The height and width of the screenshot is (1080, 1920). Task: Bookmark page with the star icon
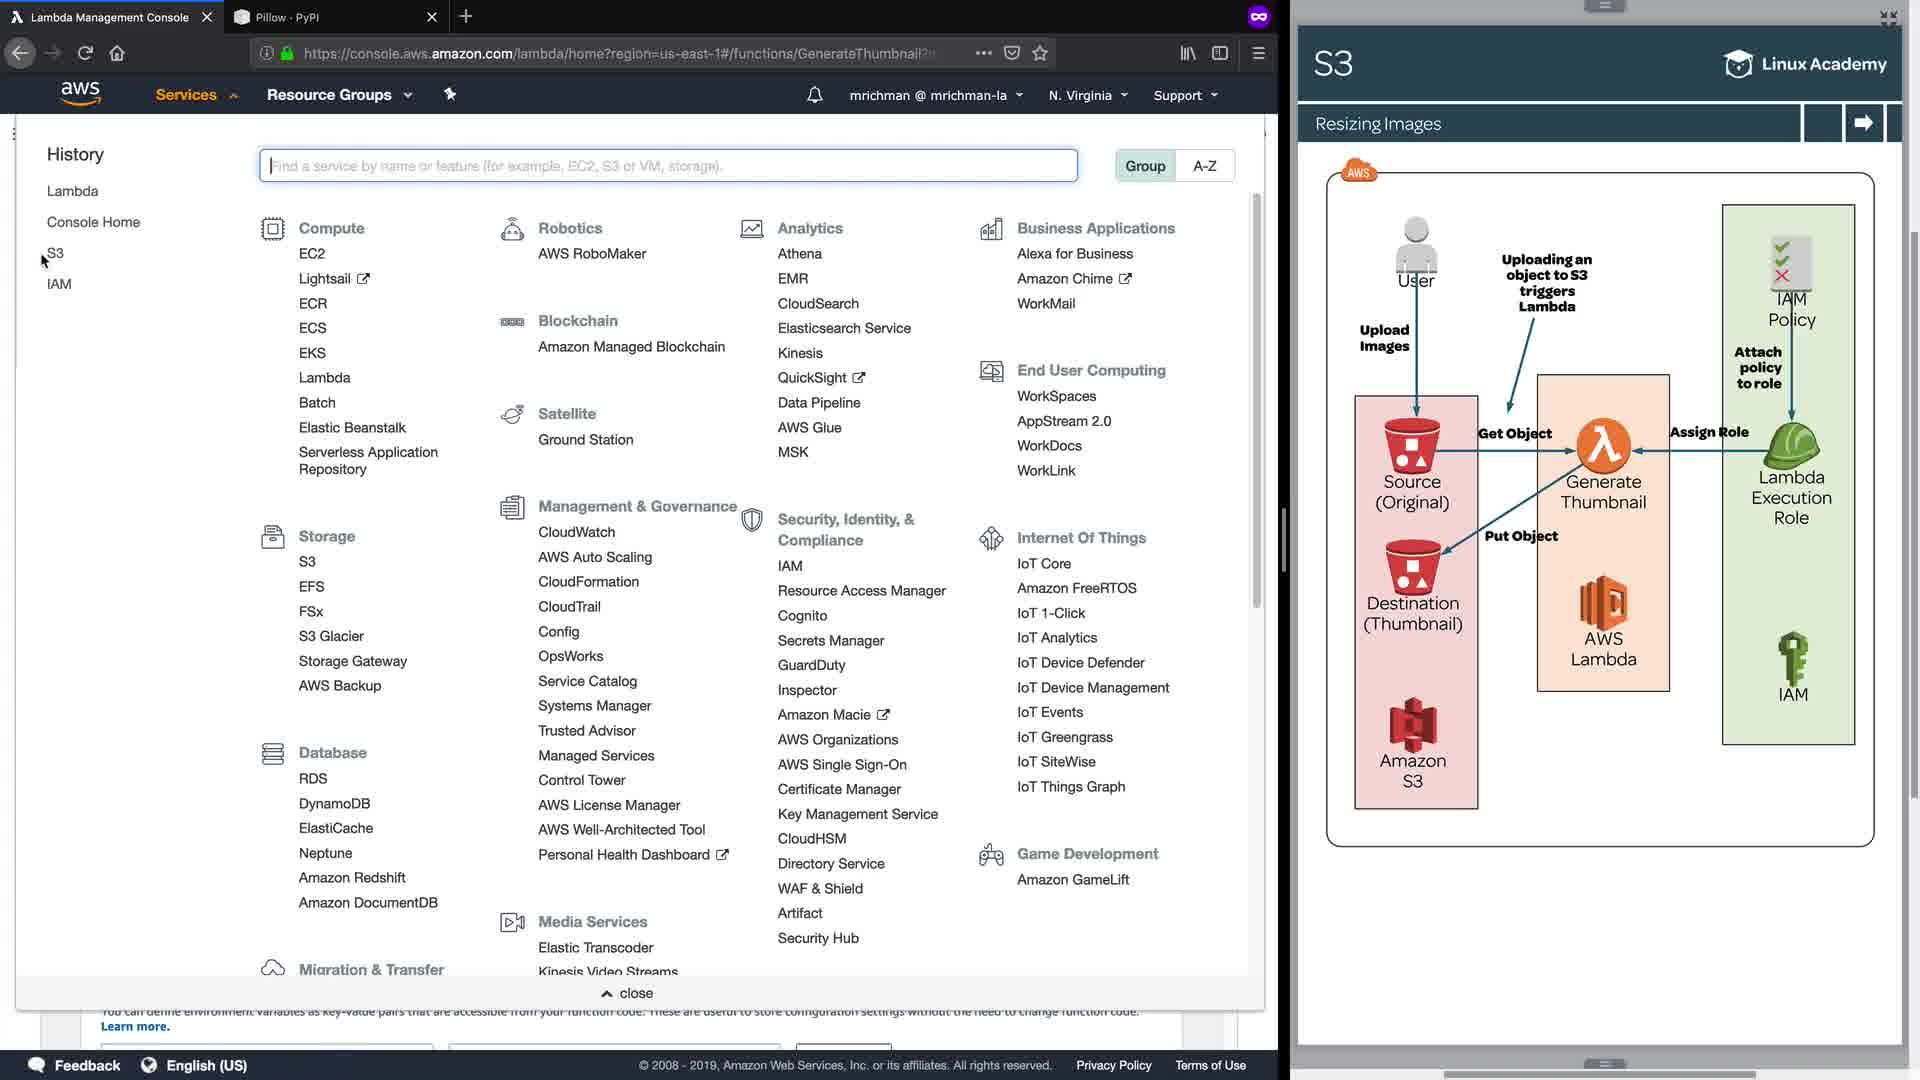pyautogui.click(x=1040, y=53)
